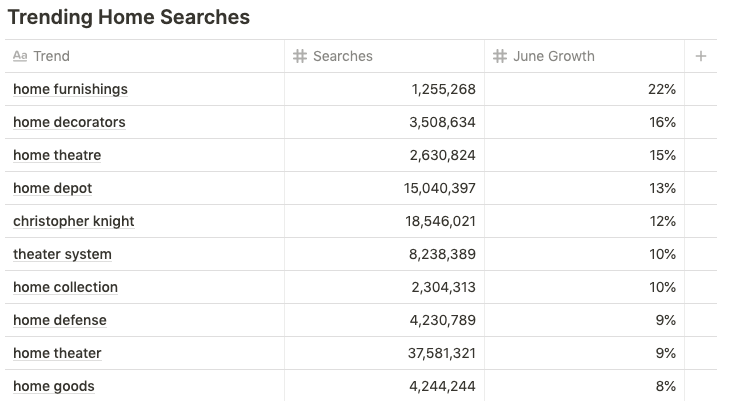Select the 37,581,321 searches cell
Screen dimensions: 738x401
click(x=385, y=353)
